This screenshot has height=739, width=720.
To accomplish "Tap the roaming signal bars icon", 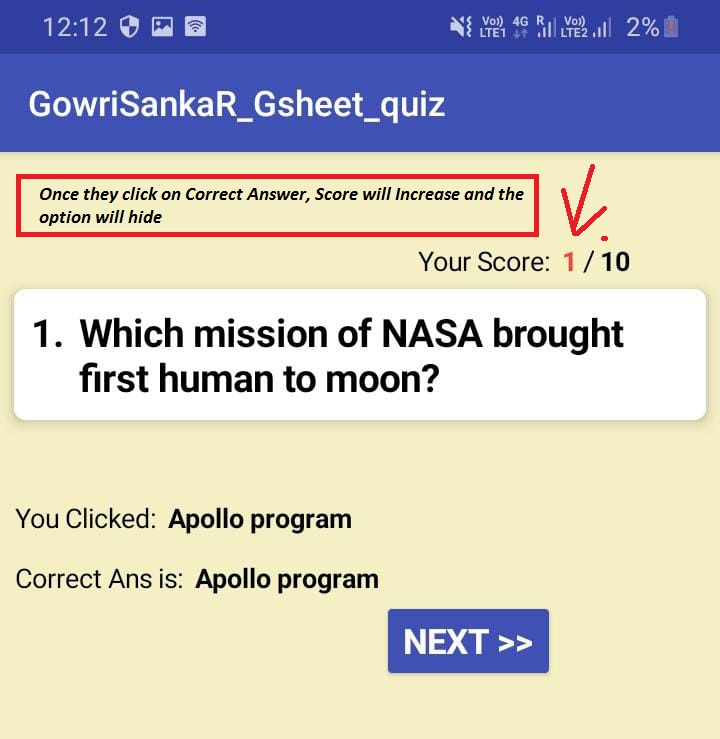I will (546, 27).
